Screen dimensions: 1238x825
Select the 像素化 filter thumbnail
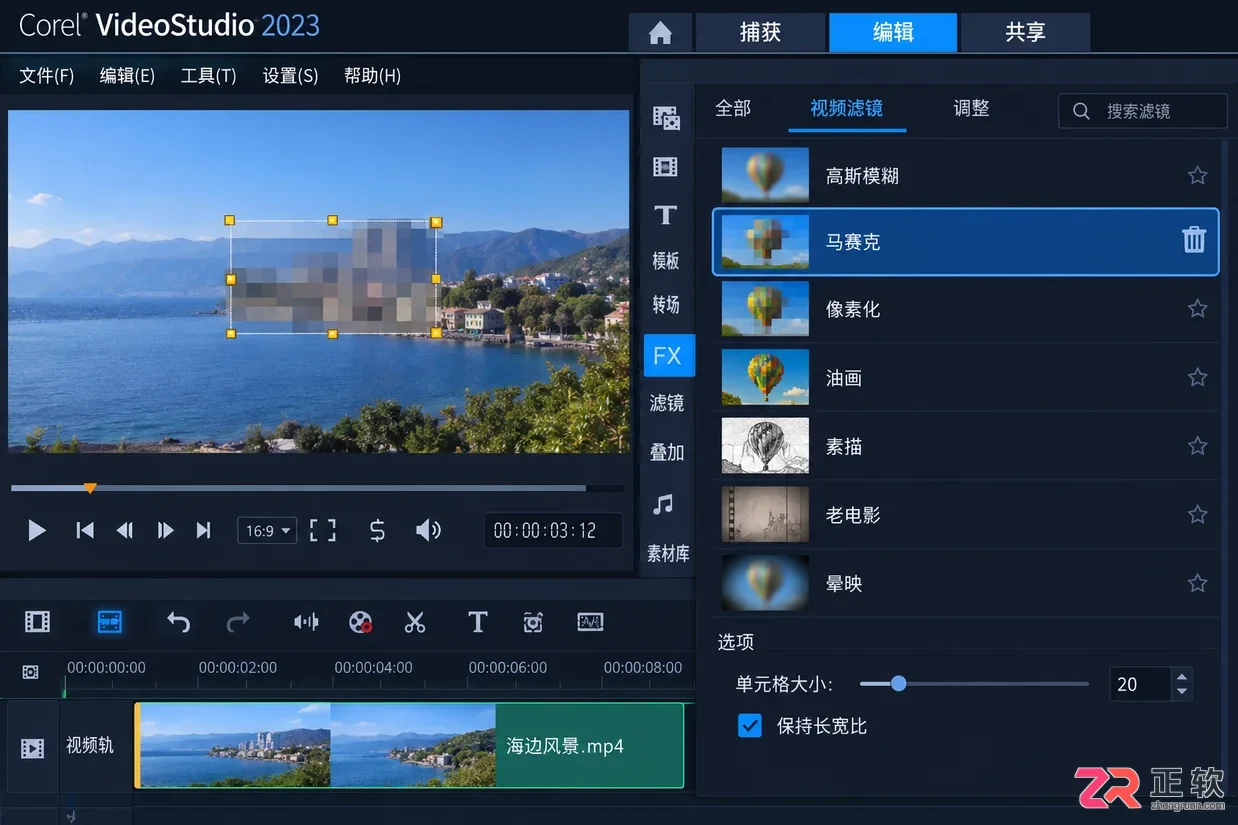point(765,309)
